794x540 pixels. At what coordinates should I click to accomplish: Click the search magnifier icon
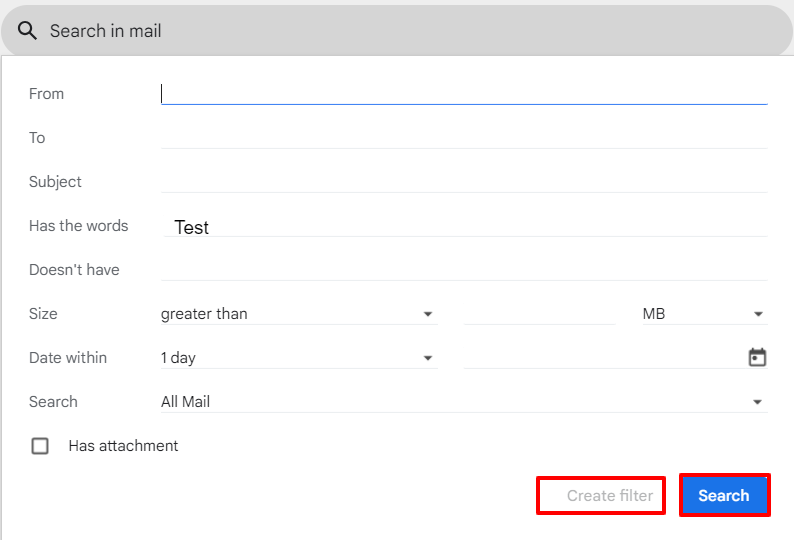28,31
